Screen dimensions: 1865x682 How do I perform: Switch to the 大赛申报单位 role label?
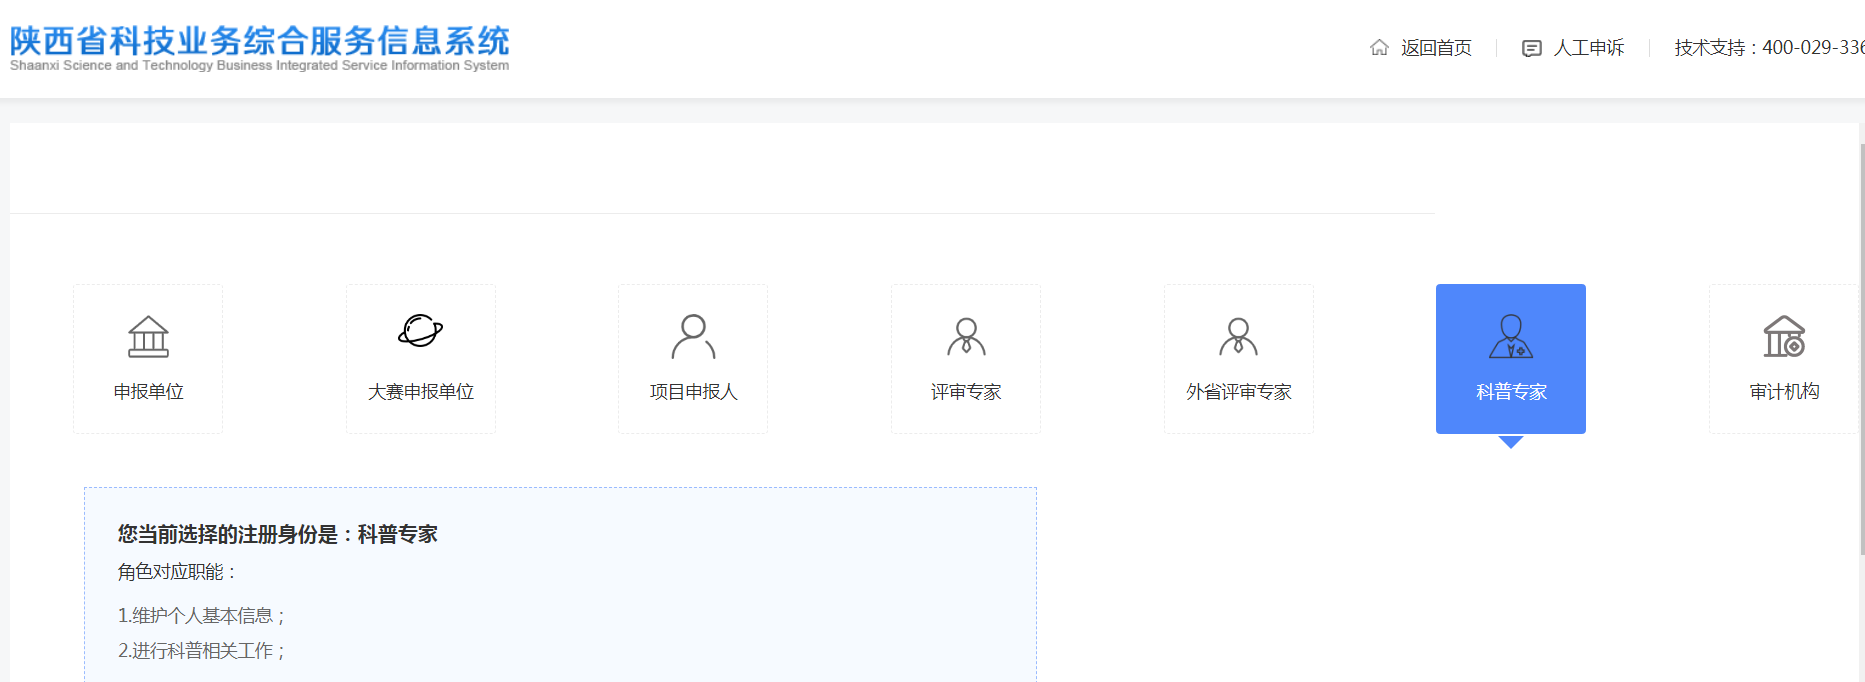(x=421, y=392)
